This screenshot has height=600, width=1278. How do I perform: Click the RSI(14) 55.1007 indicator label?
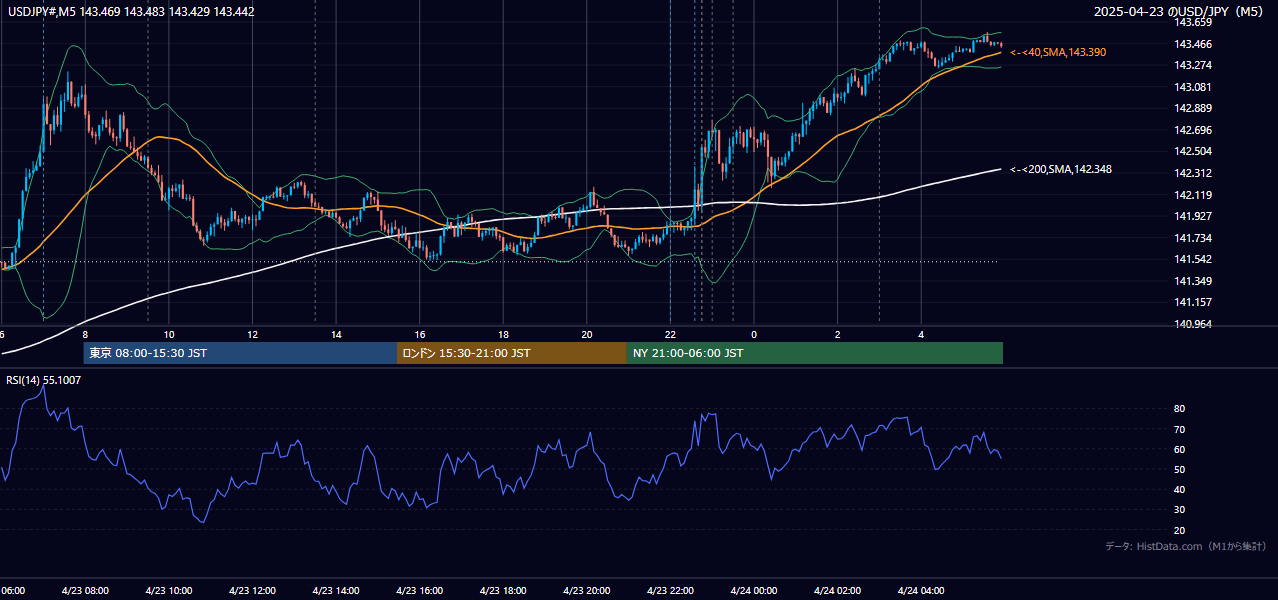[x=44, y=380]
